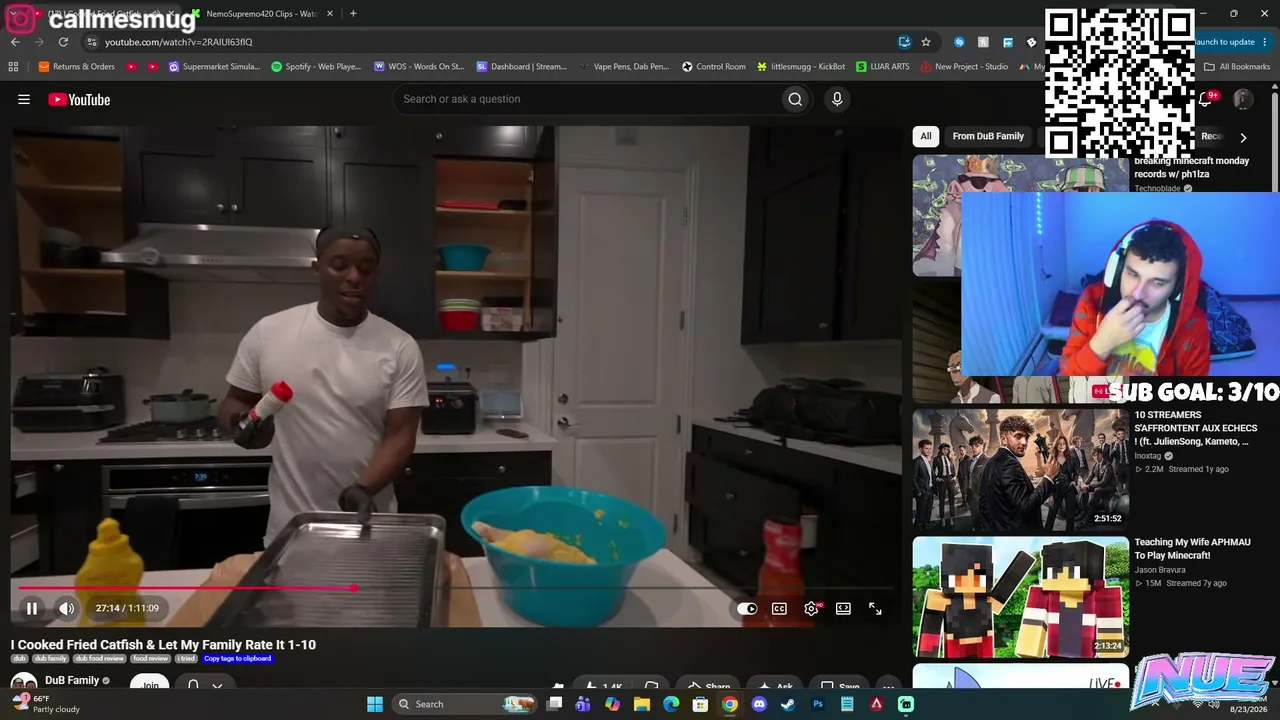Open Teaching My Wife APHMAU title

coord(1192,549)
